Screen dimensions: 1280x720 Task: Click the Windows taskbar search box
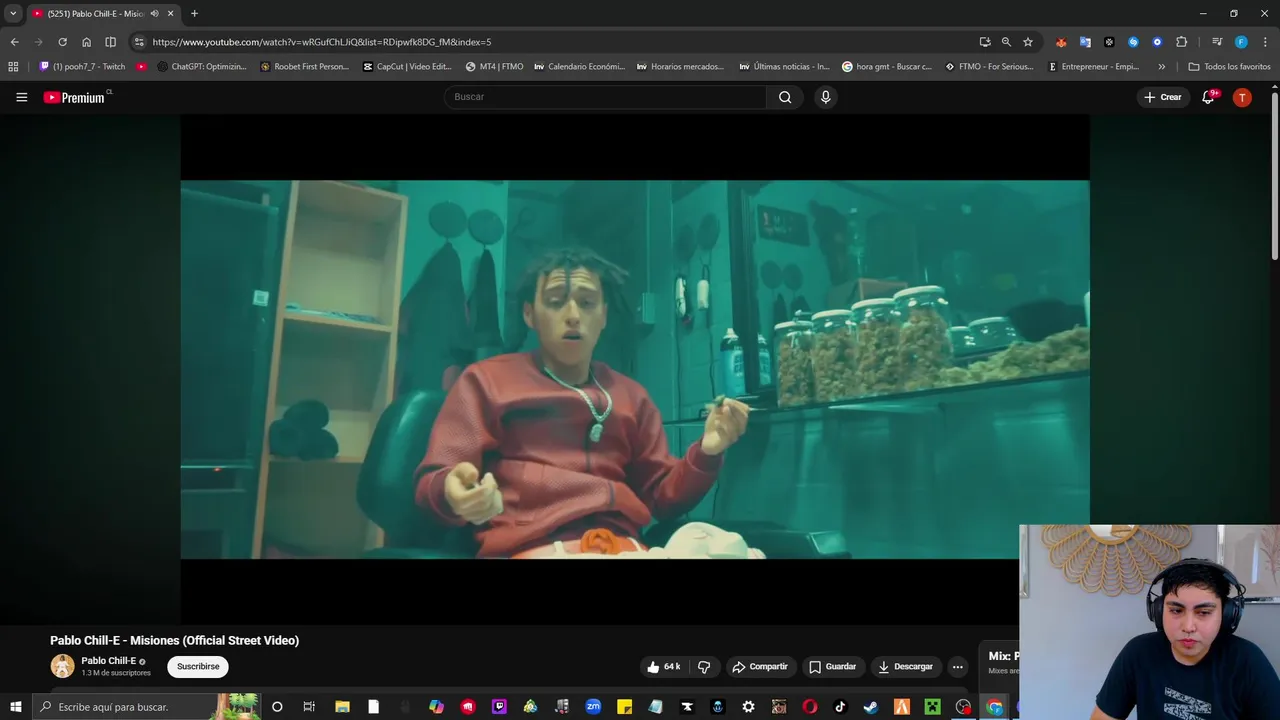145,707
